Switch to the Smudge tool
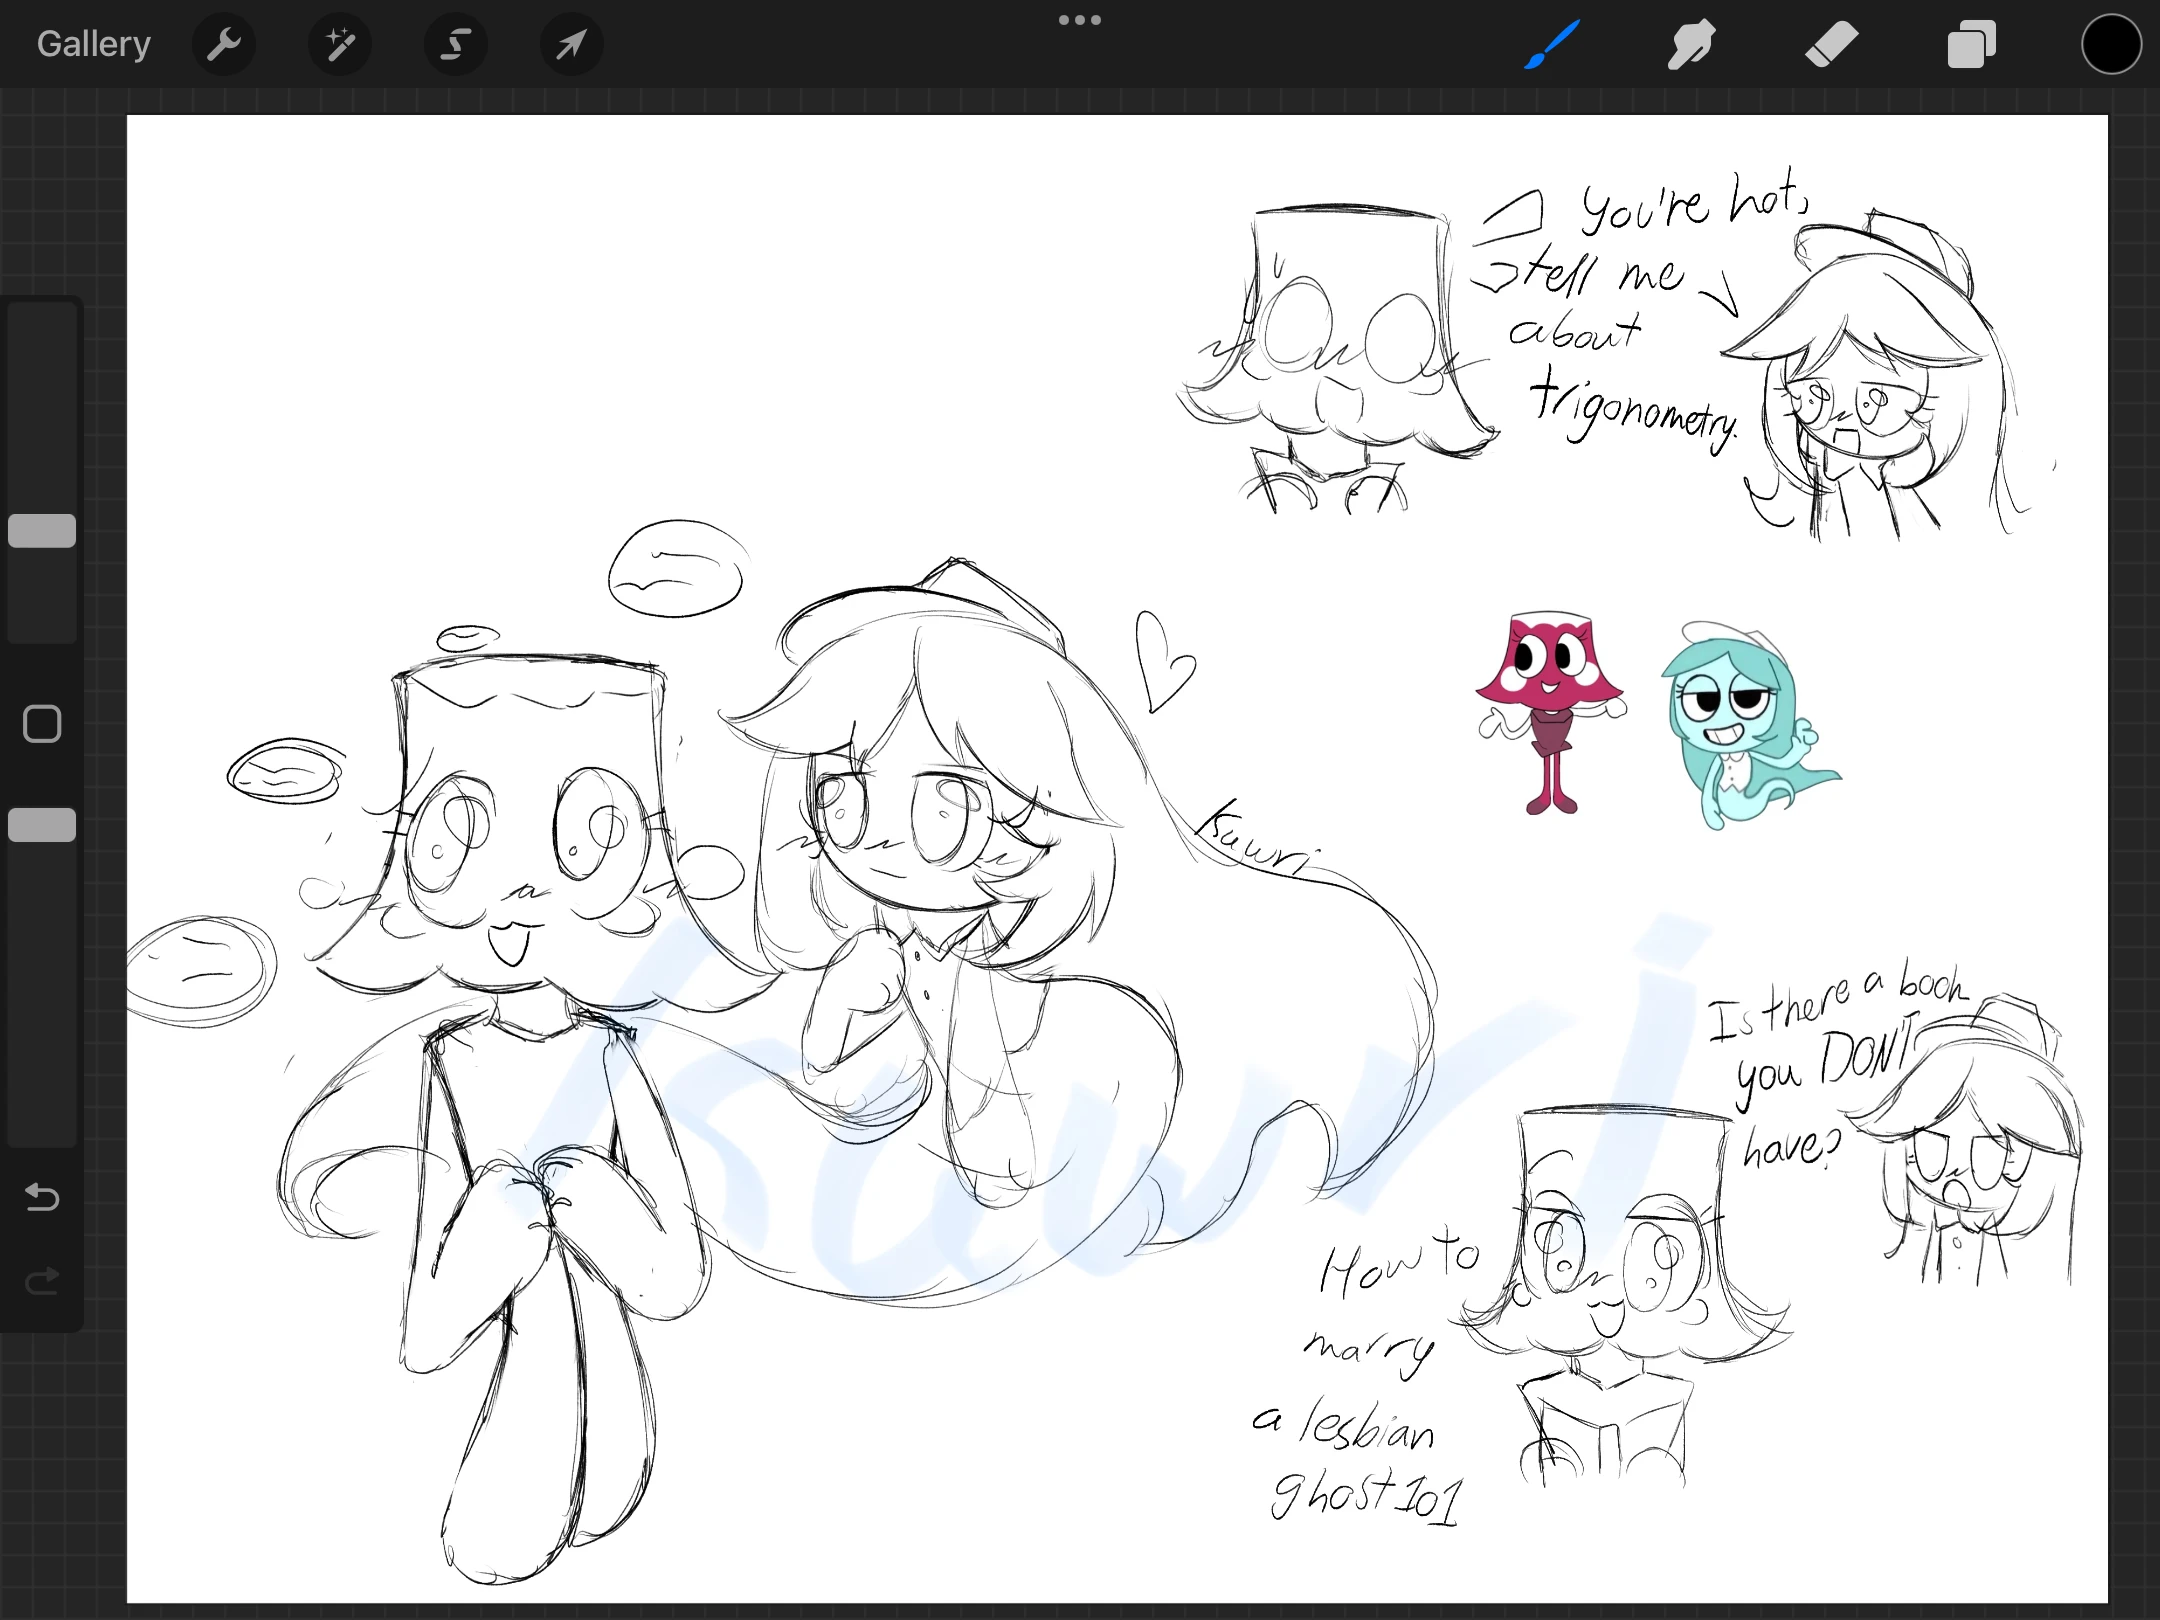This screenshot has width=2160, height=1620. (x=1691, y=44)
